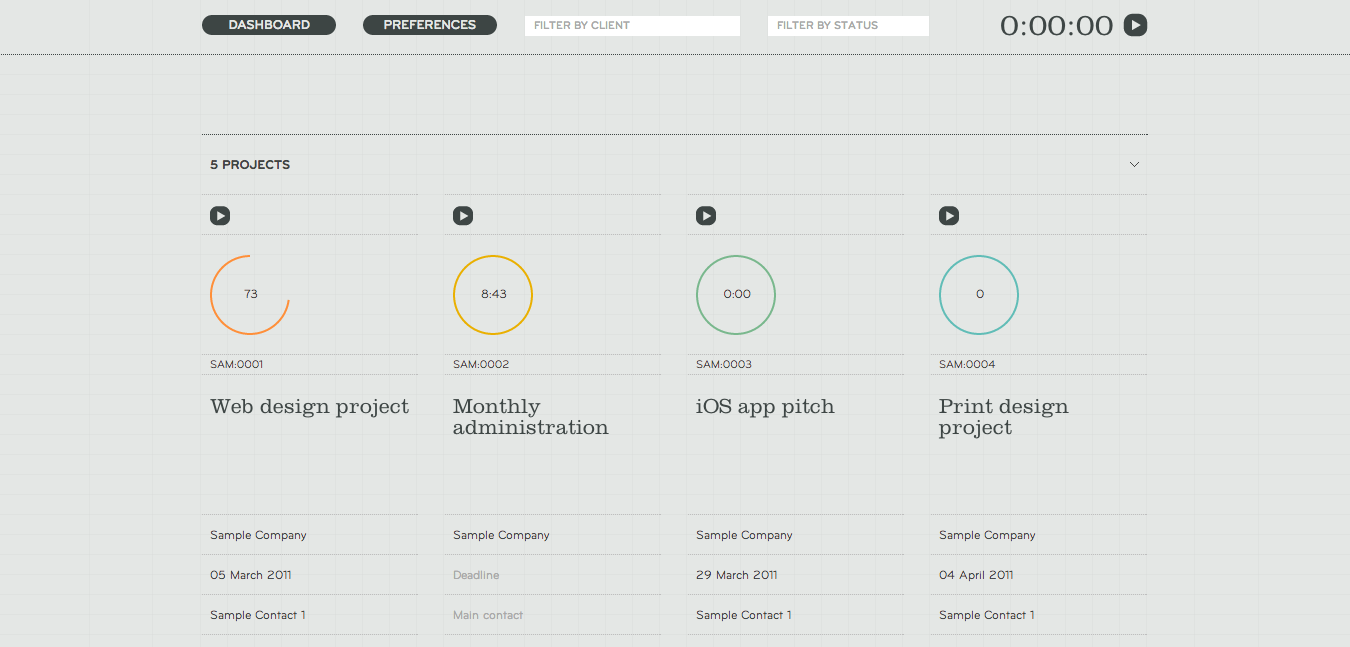Viewport: 1350px width, 647px height.
Task: Click the 0:00:00 timer display
Action: coord(1056,25)
